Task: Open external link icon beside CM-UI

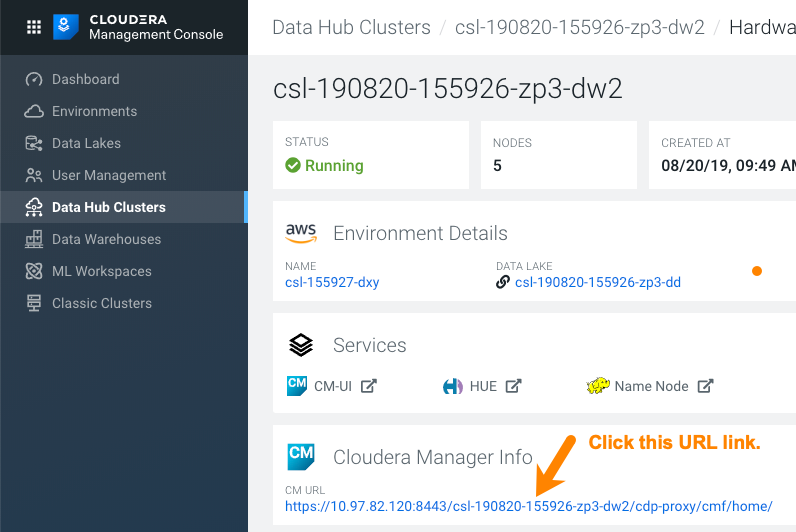Action: coord(369,386)
